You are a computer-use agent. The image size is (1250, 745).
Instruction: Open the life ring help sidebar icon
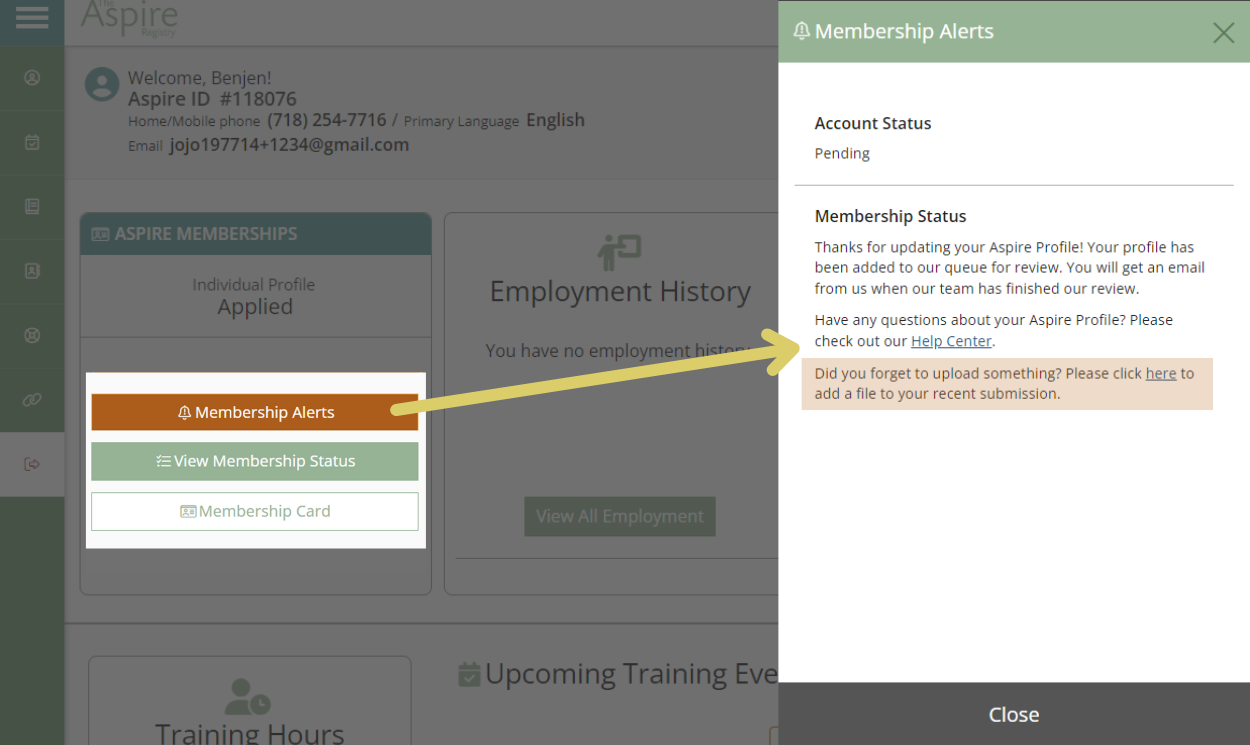click(x=32, y=335)
